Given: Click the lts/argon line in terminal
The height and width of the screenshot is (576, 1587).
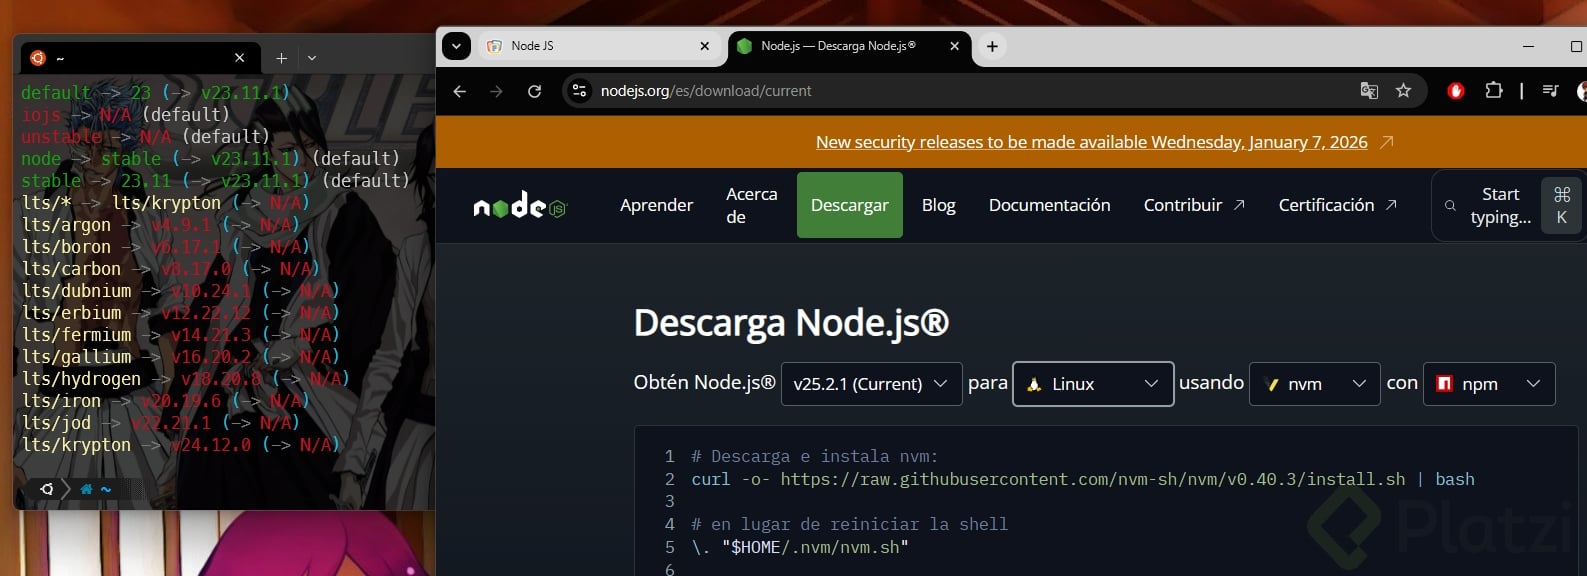Looking at the screenshot, I should (160, 225).
